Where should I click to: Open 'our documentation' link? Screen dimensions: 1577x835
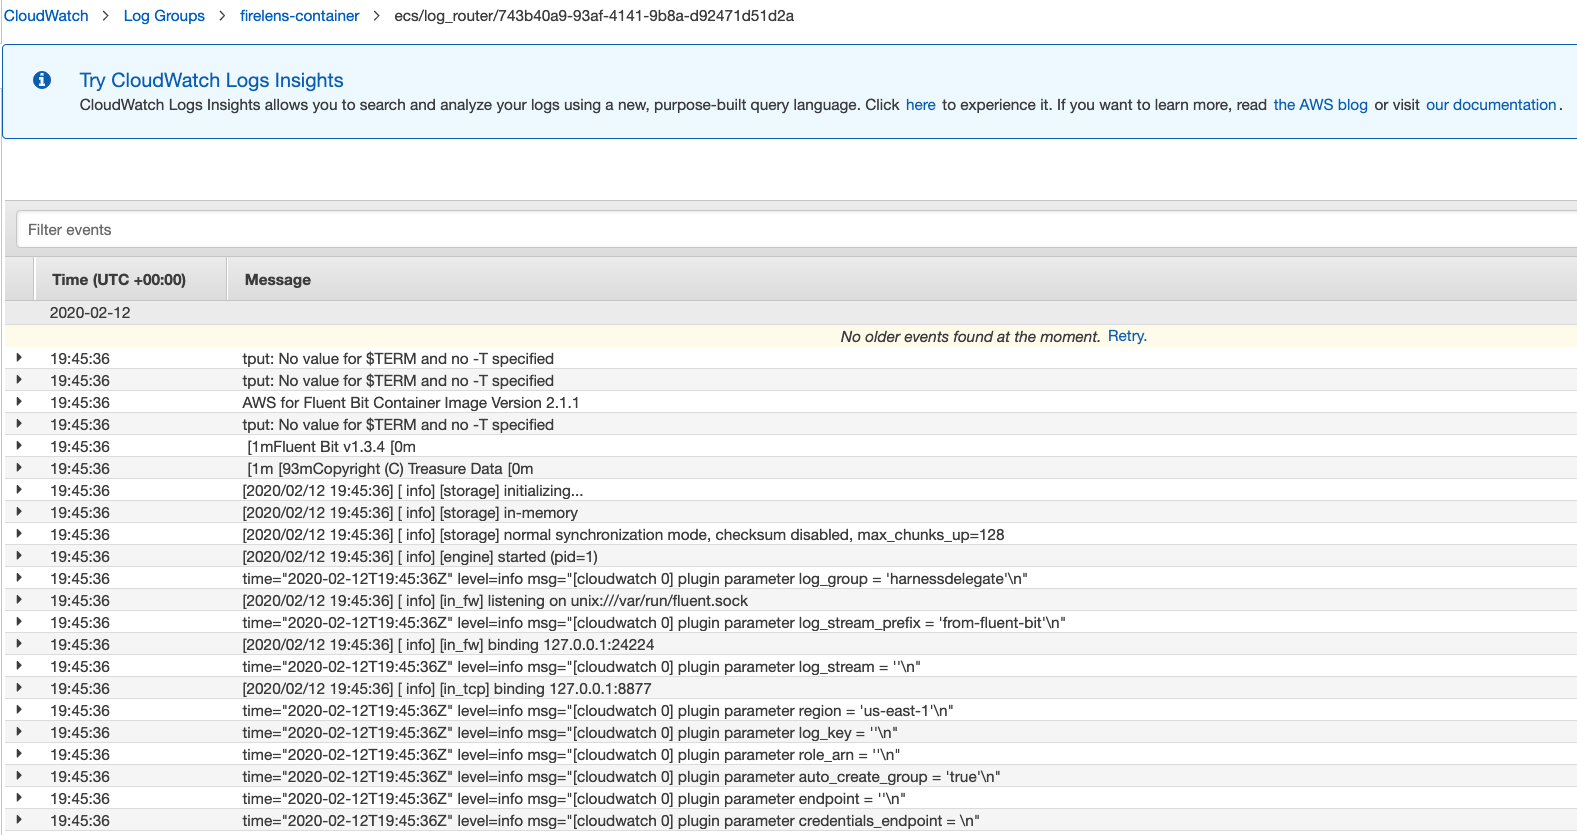pyautogui.click(x=1491, y=105)
